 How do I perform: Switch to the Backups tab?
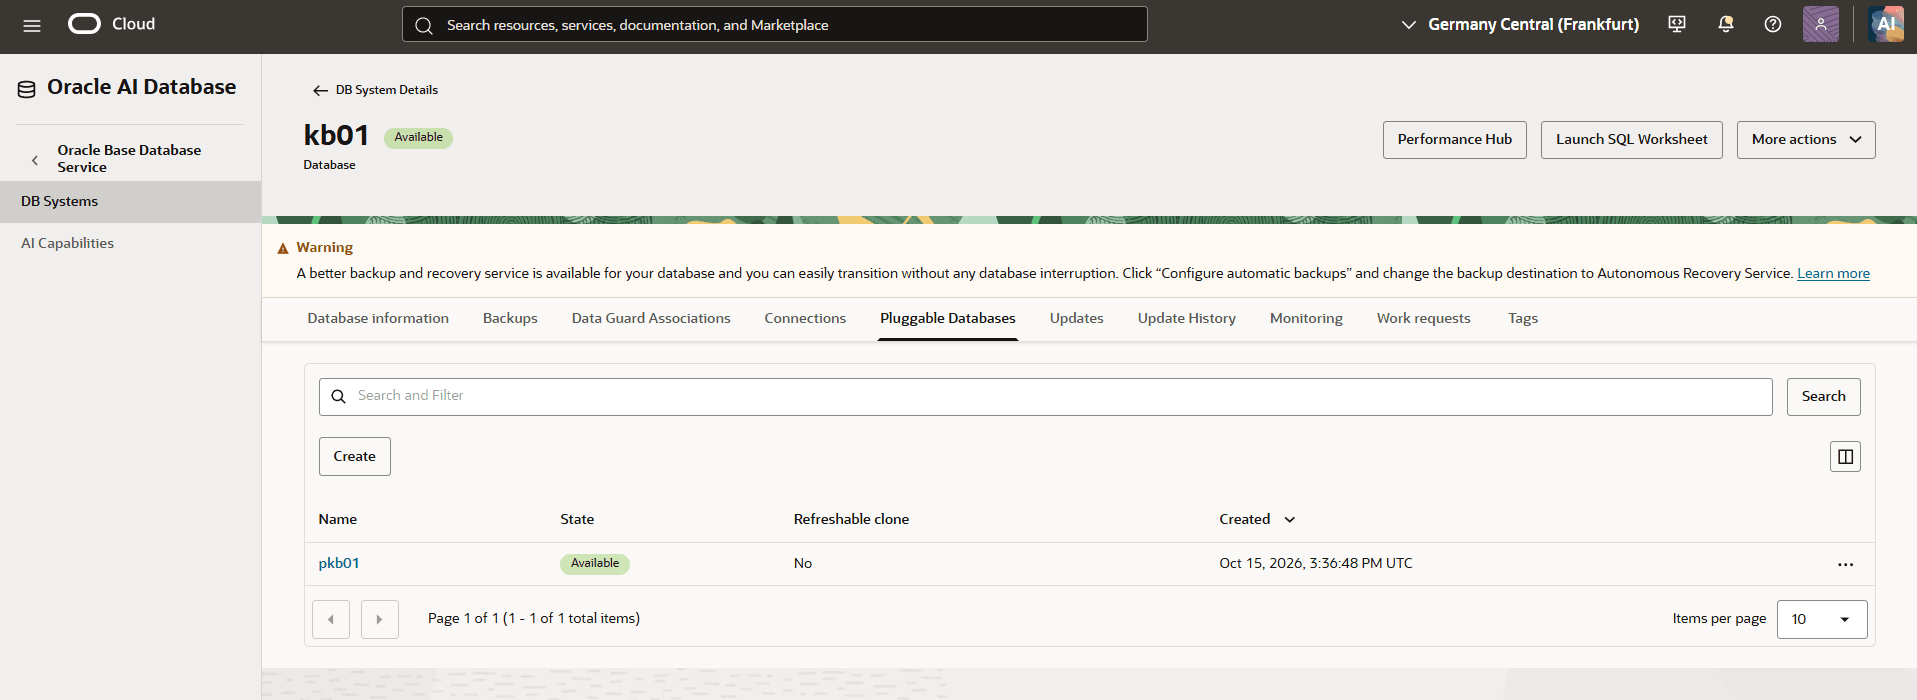[x=510, y=318]
